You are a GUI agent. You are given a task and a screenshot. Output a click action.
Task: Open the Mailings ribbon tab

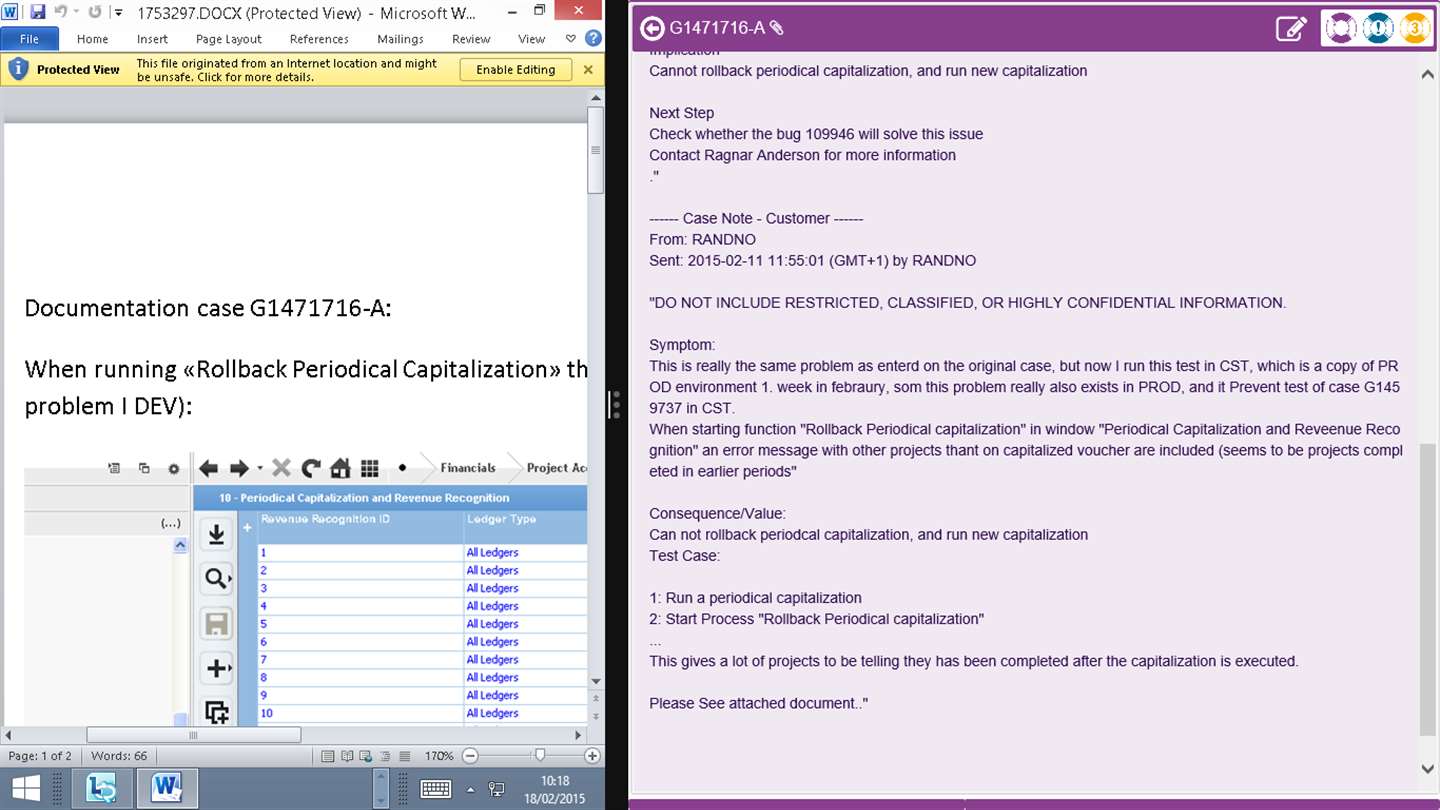pyautogui.click(x=400, y=39)
